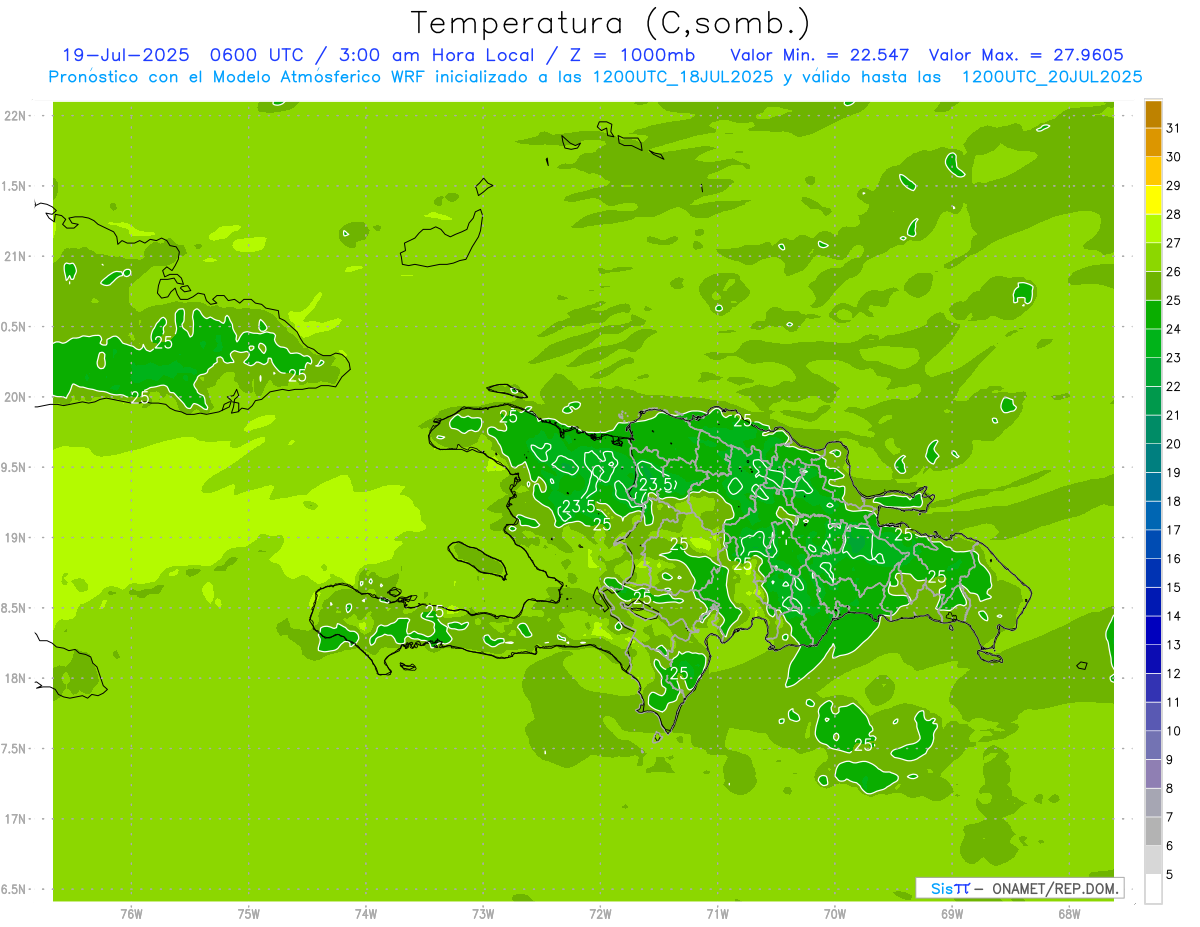
Task: Click the 22N latitude axis label
Action: point(14,115)
